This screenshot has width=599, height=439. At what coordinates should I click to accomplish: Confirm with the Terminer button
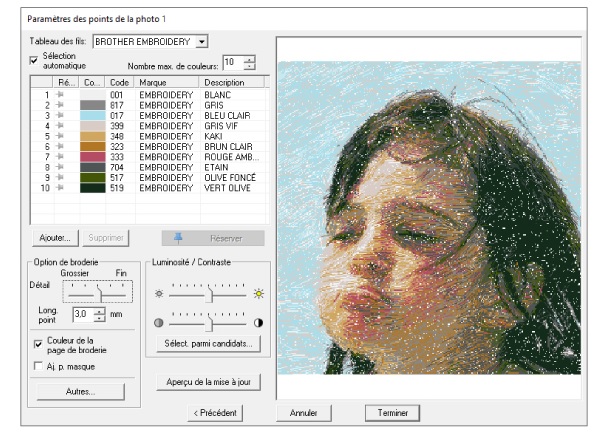(x=392, y=413)
